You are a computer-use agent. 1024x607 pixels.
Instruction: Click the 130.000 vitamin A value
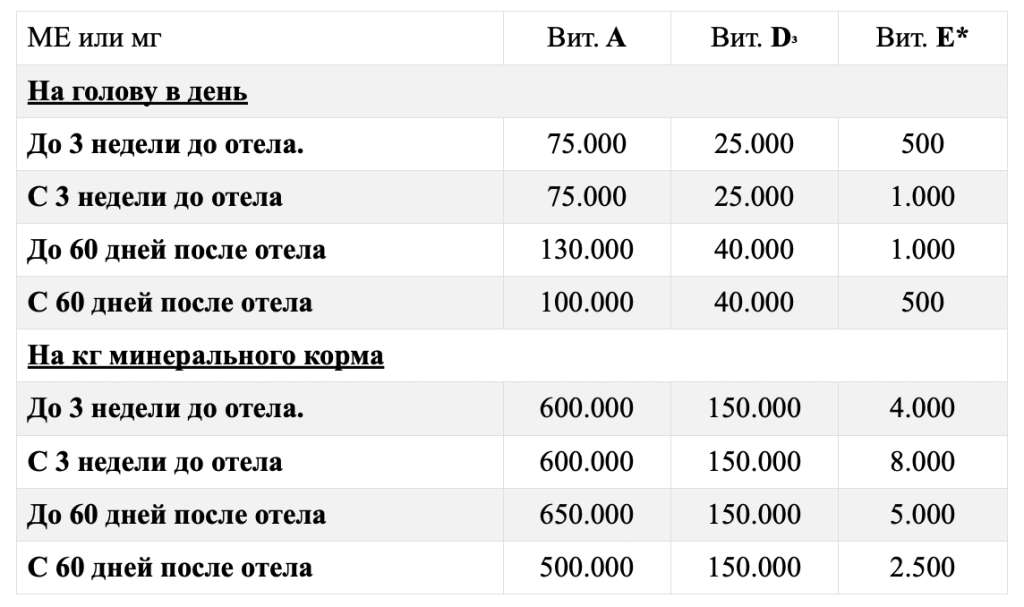(586, 250)
